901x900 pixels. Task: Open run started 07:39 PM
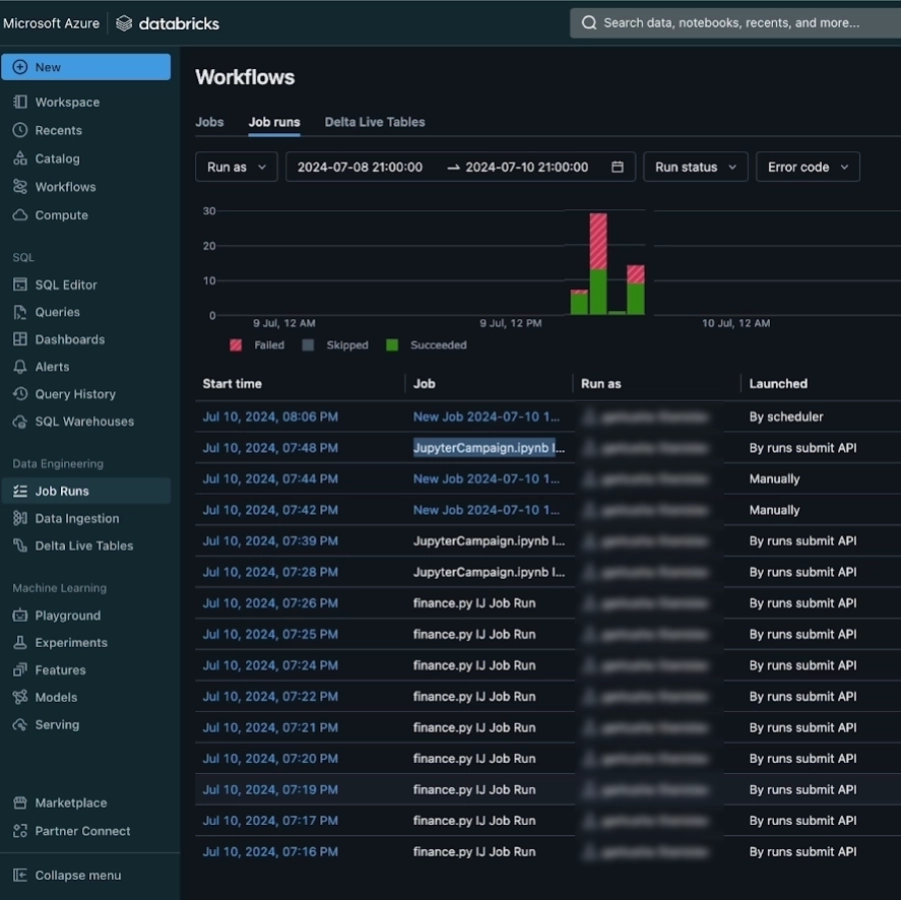(270, 541)
